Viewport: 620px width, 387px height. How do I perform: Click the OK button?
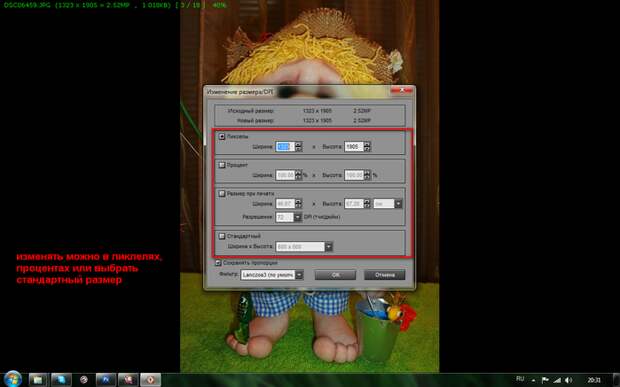(335, 275)
